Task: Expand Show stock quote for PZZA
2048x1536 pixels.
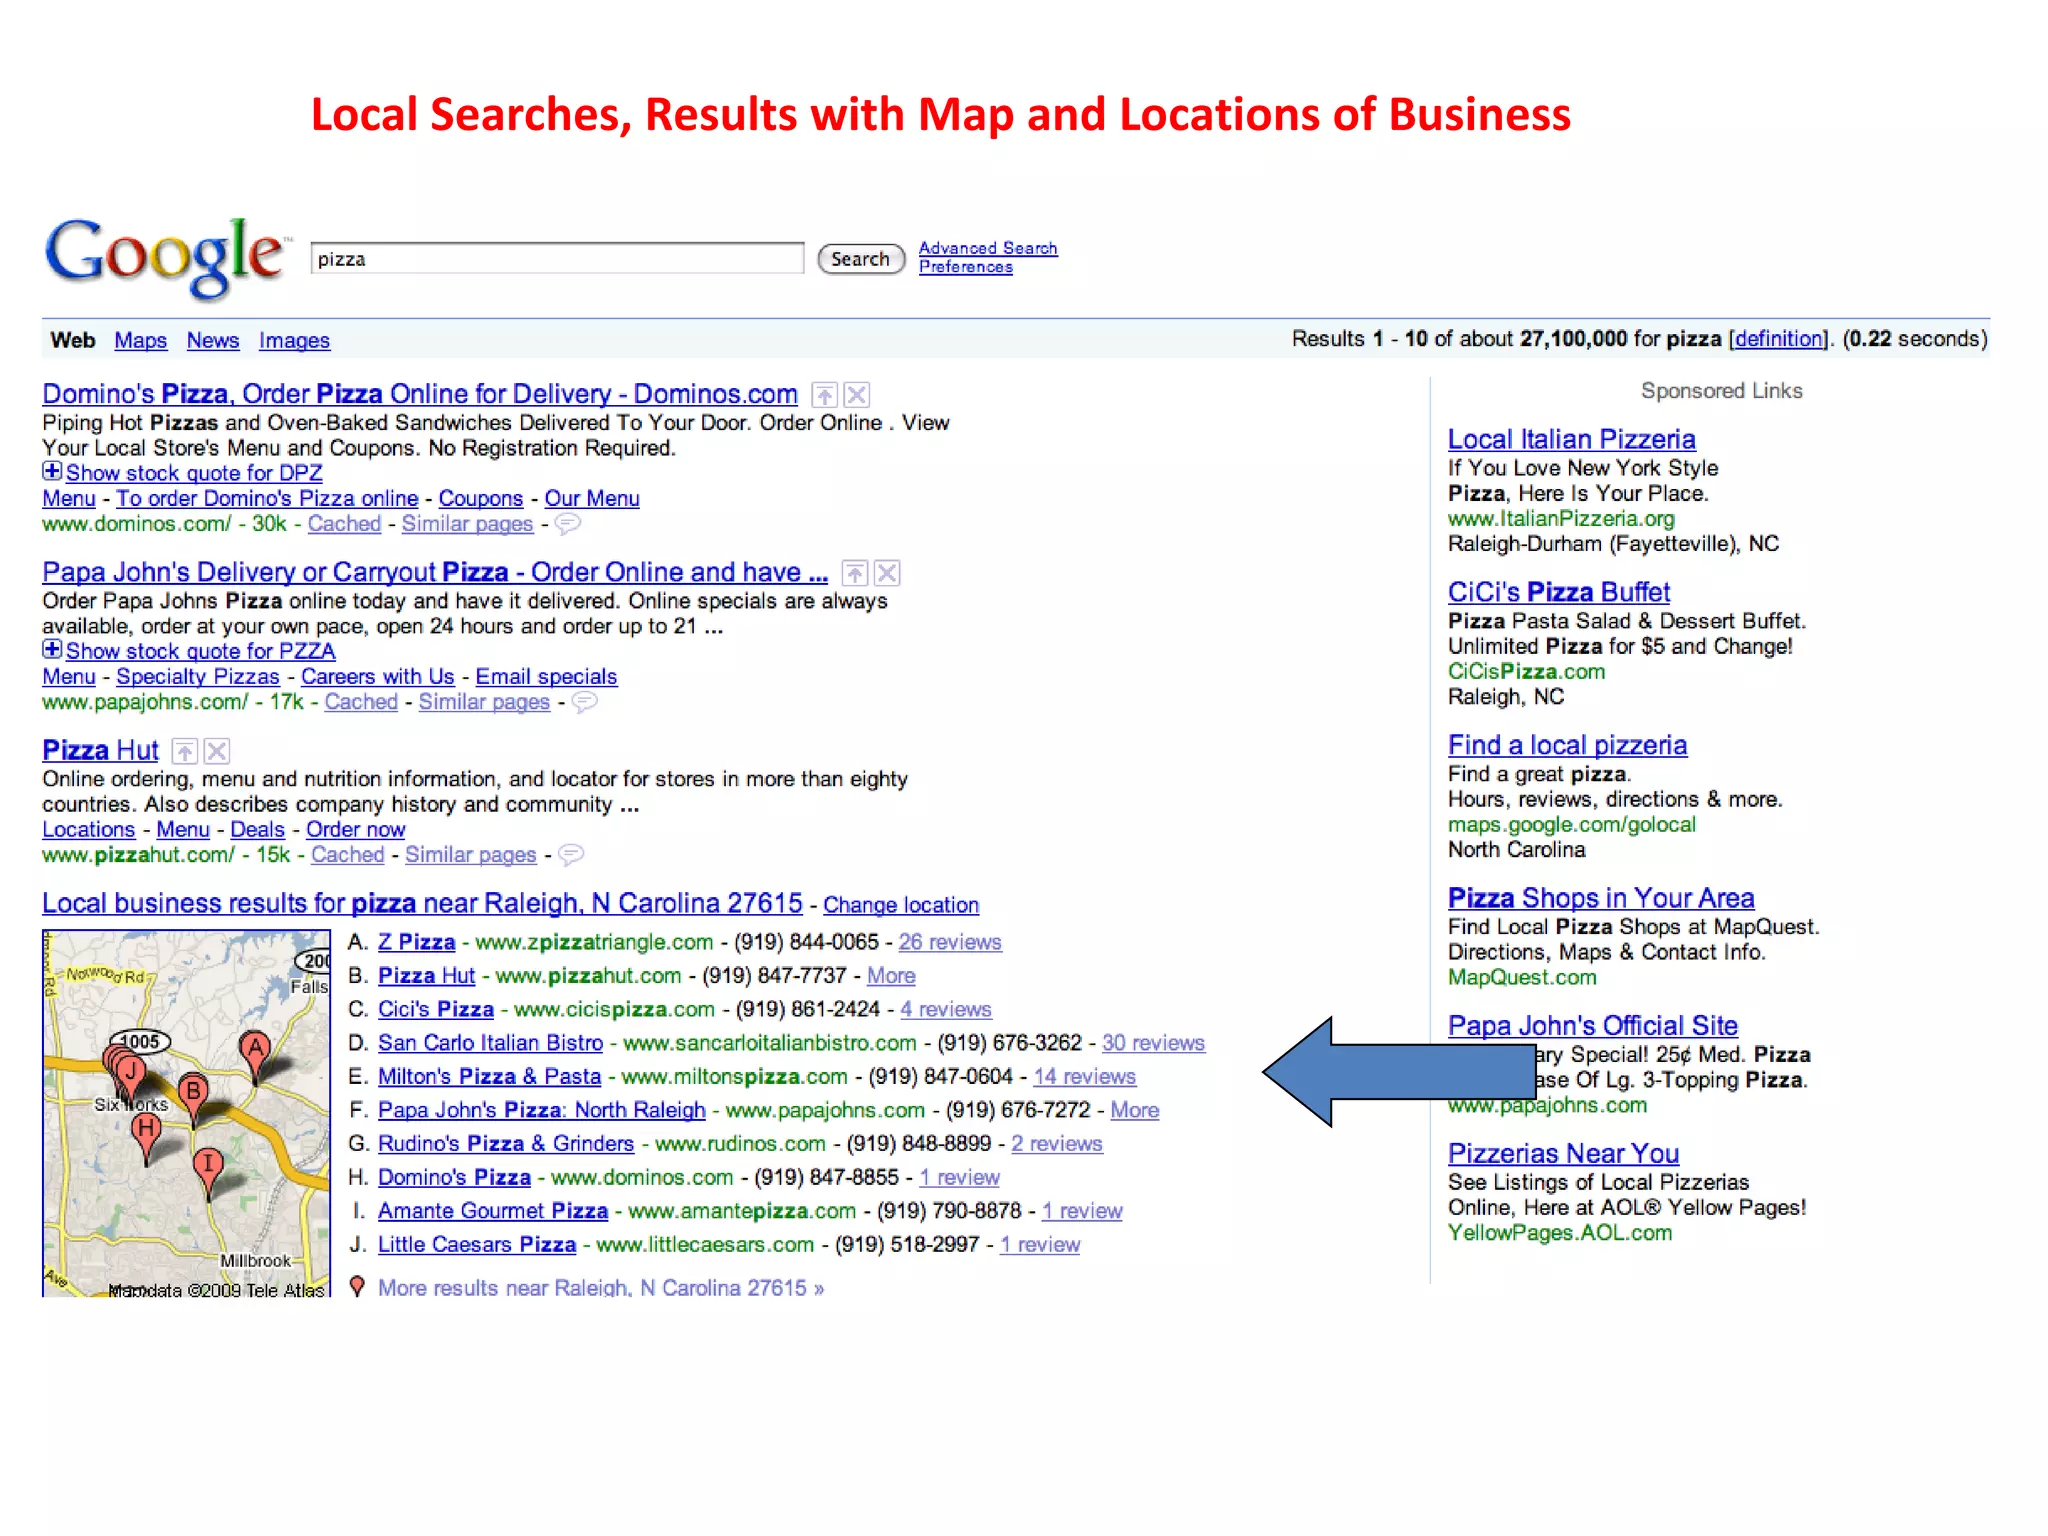Action: click(x=188, y=651)
